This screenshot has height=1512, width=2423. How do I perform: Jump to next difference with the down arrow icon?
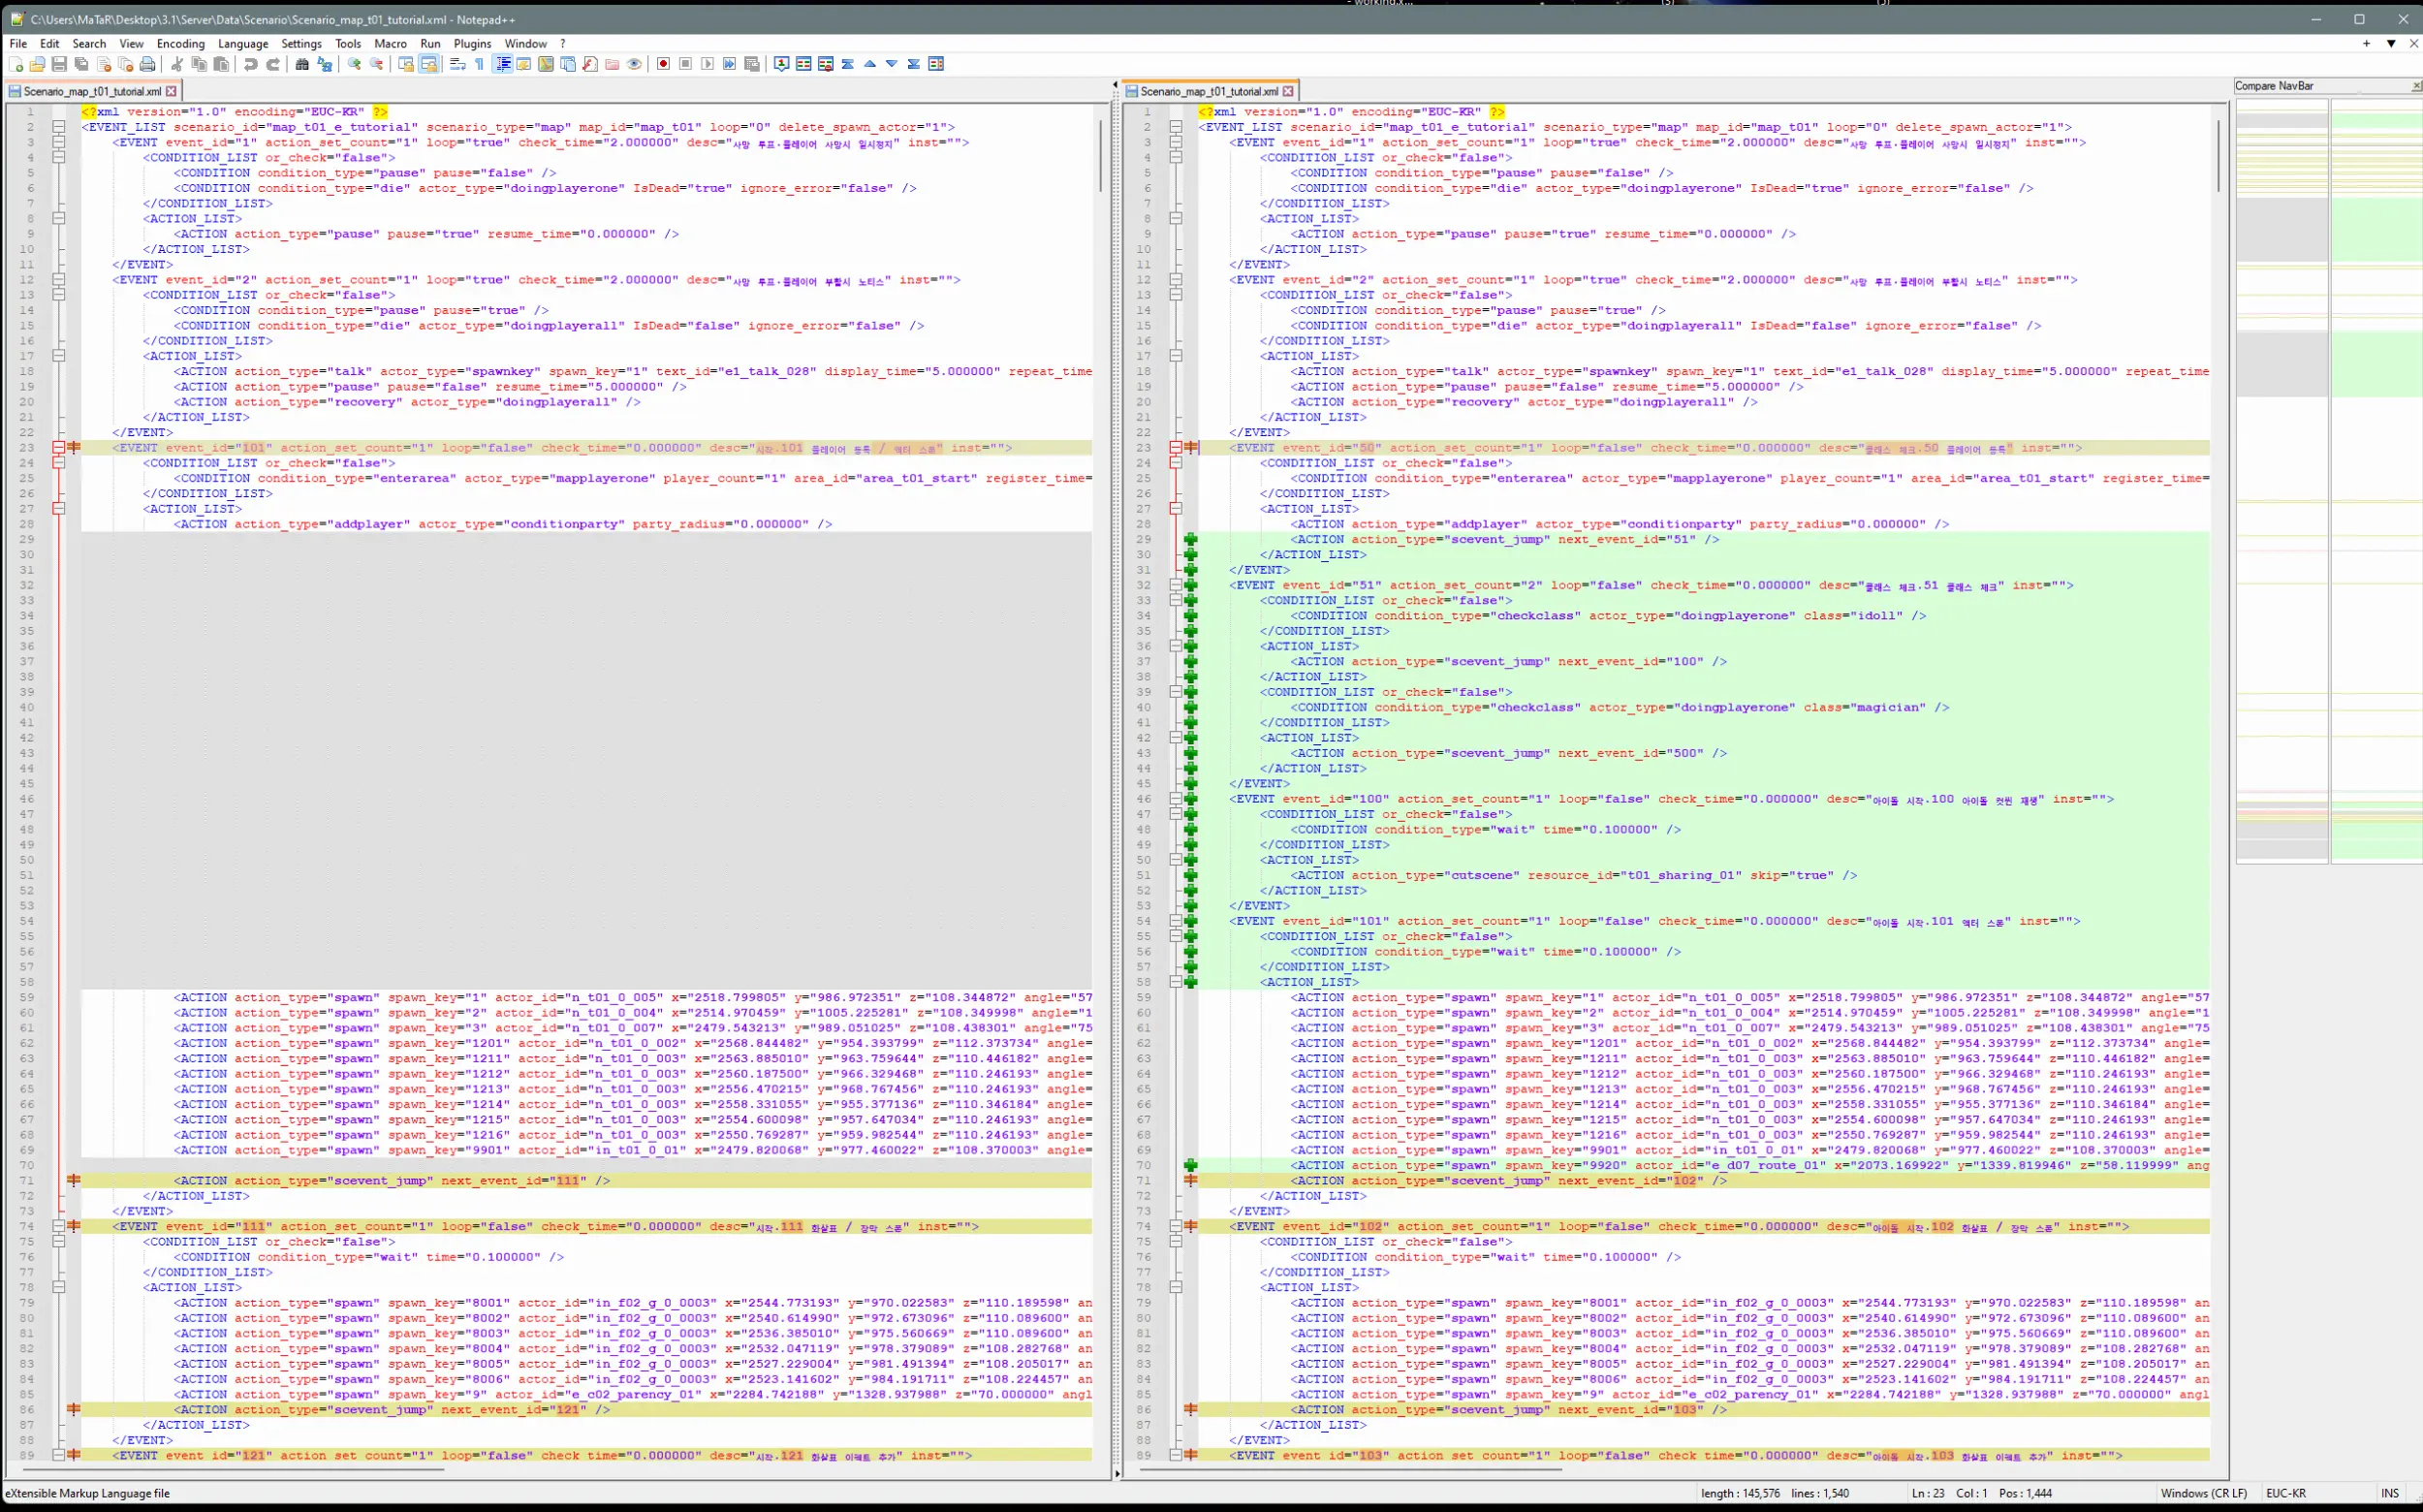tap(892, 64)
